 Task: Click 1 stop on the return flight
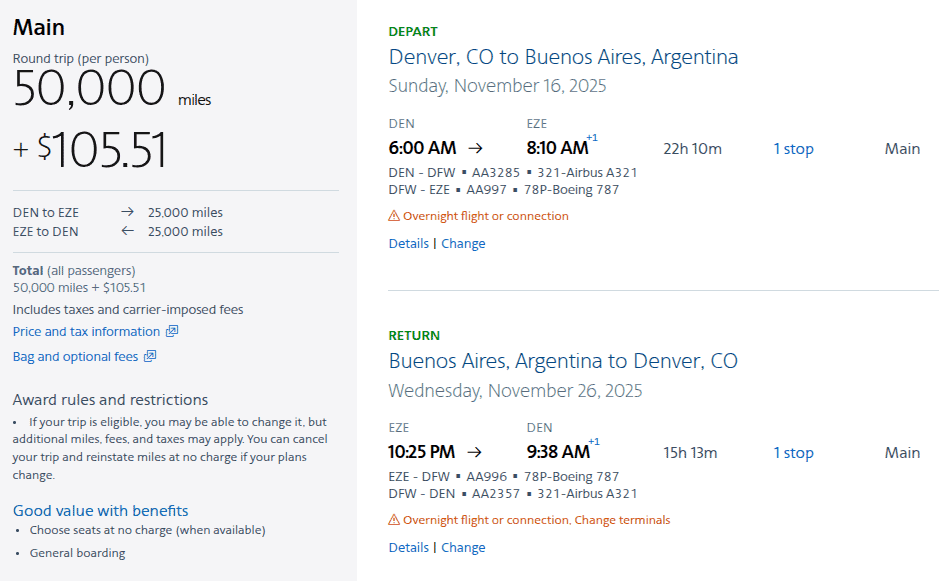click(x=793, y=452)
